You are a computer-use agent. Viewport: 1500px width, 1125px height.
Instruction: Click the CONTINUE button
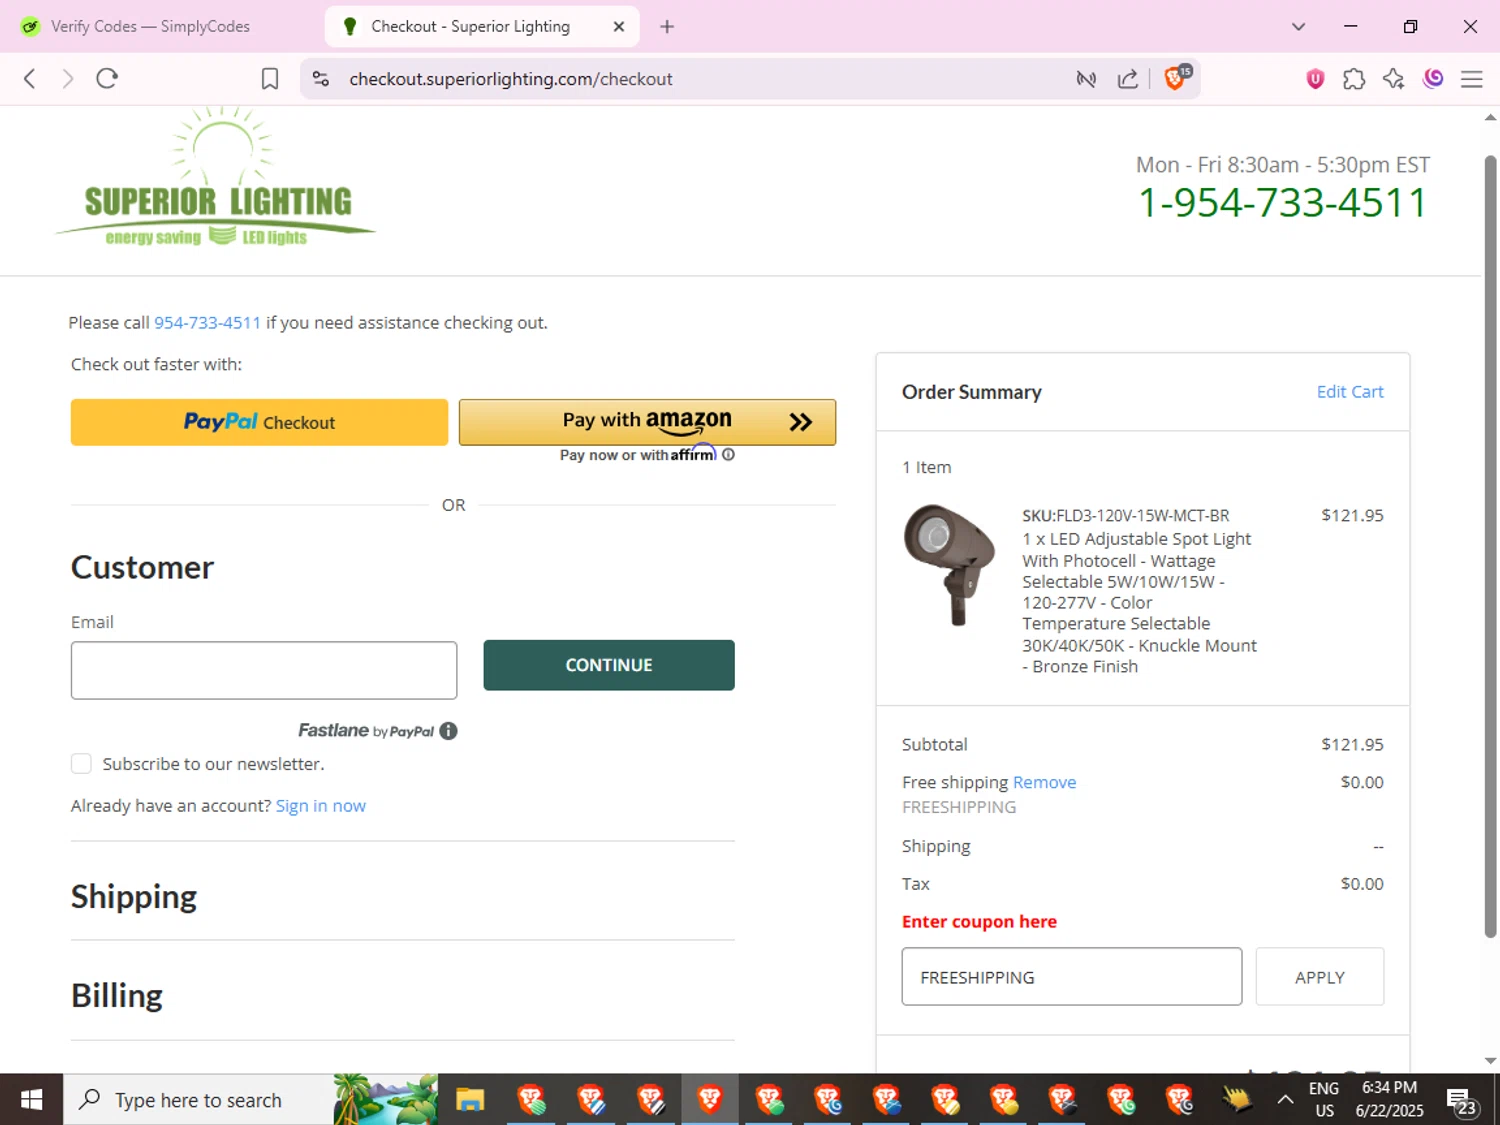tap(609, 665)
